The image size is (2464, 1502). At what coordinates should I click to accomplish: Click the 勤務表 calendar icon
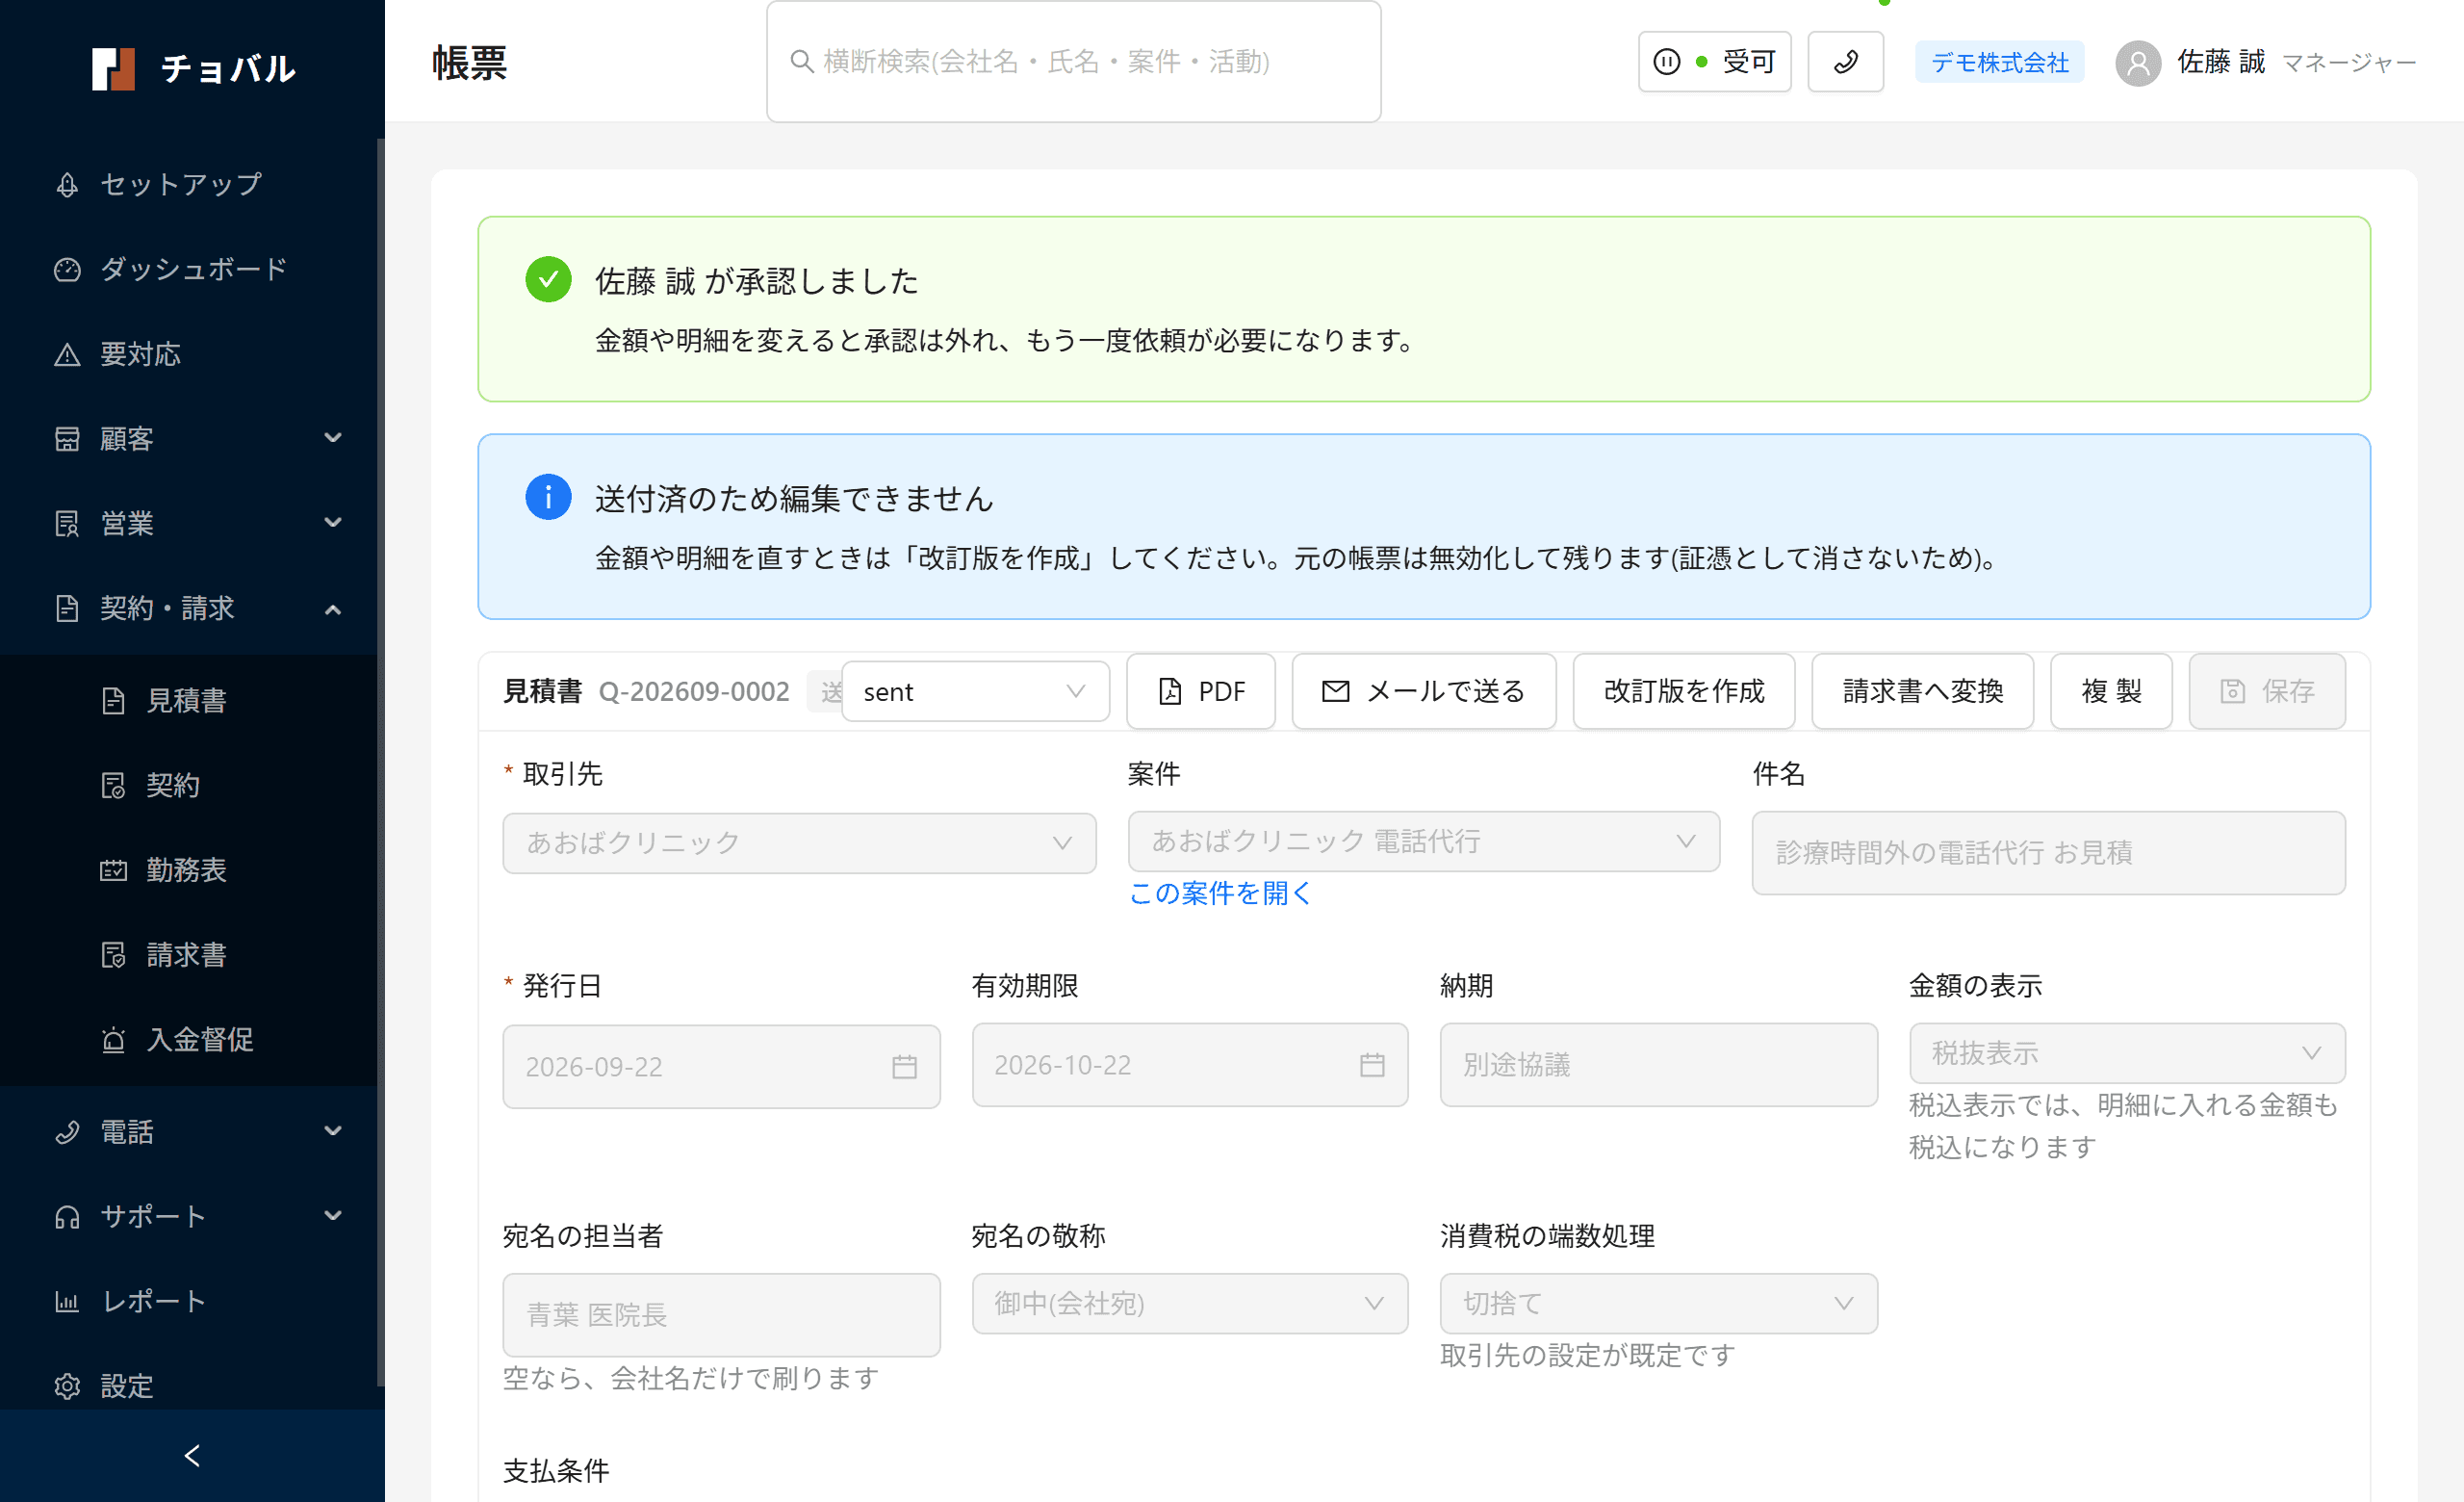pos(114,870)
